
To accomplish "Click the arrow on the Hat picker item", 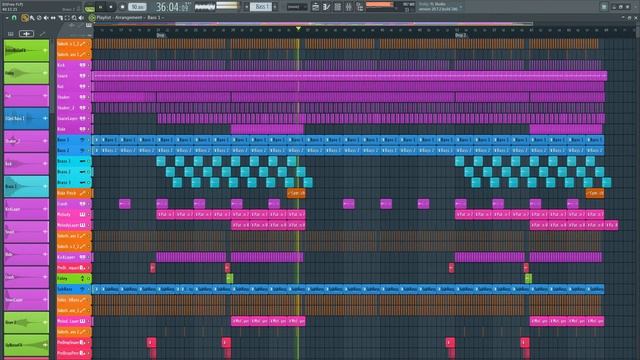I will [x=45, y=96].
